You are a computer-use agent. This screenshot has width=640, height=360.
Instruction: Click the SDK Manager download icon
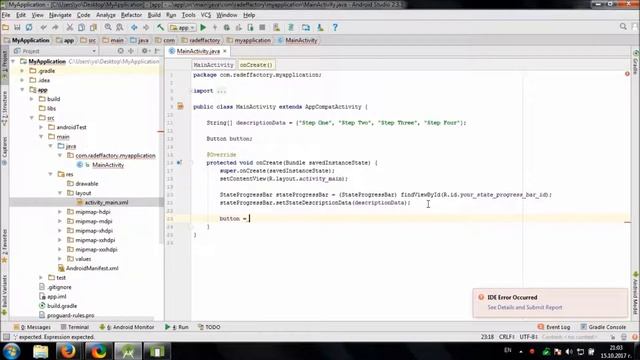pyautogui.click(x=320, y=27)
